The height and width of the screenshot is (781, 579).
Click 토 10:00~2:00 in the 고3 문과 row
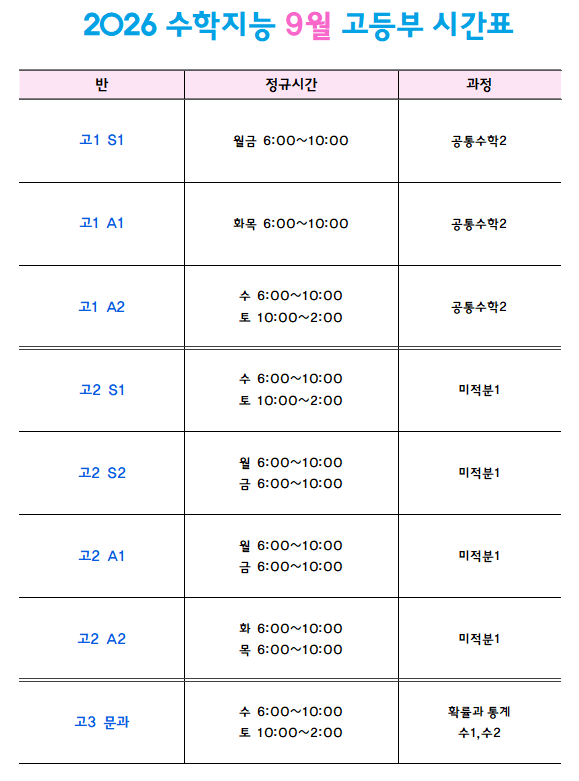pos(291,733)
